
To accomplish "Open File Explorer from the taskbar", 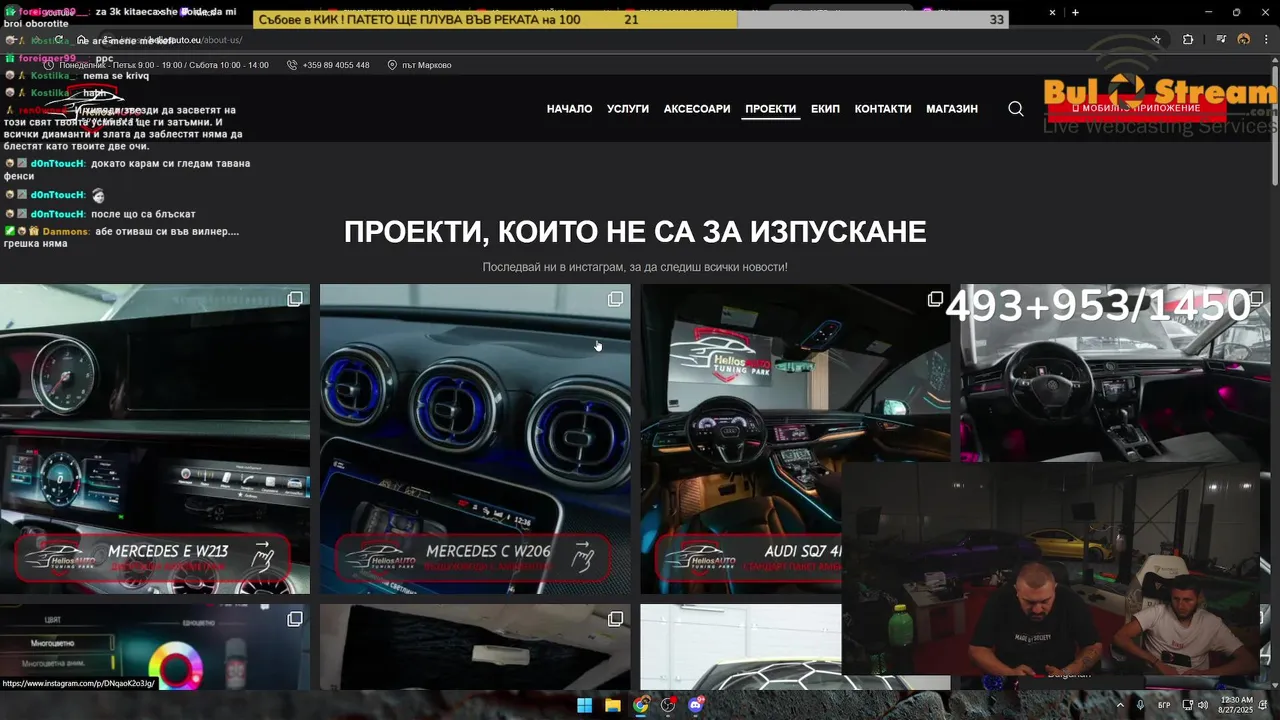I will tap(612, 705).
